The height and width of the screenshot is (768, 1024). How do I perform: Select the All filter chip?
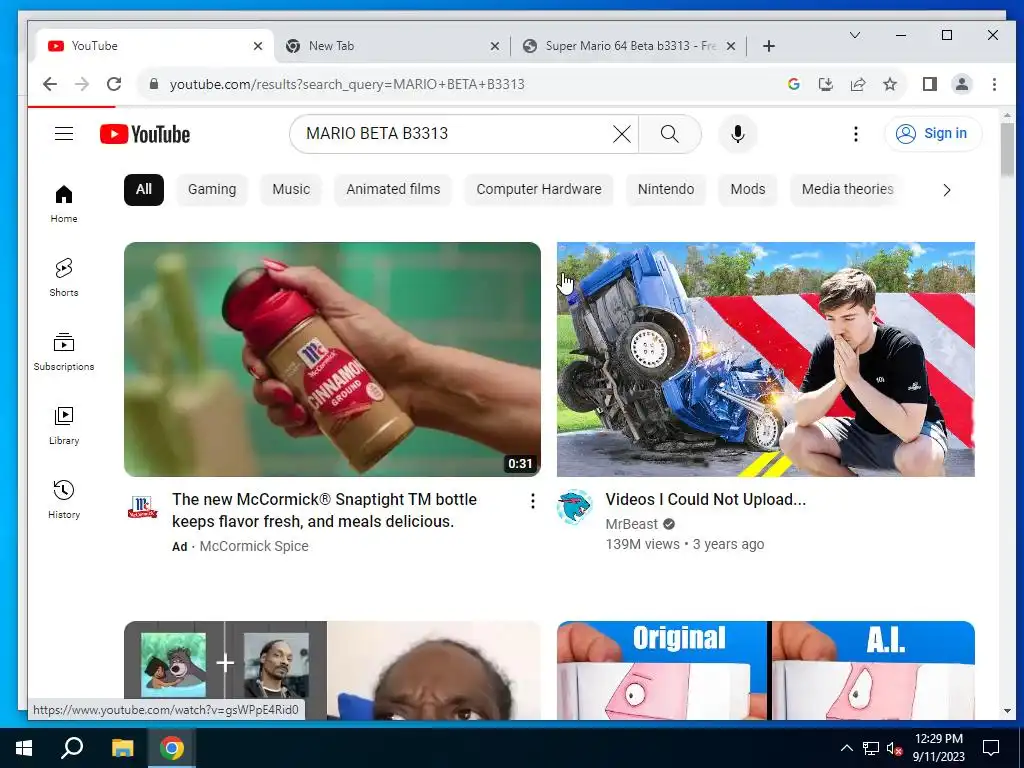[144, 190]
